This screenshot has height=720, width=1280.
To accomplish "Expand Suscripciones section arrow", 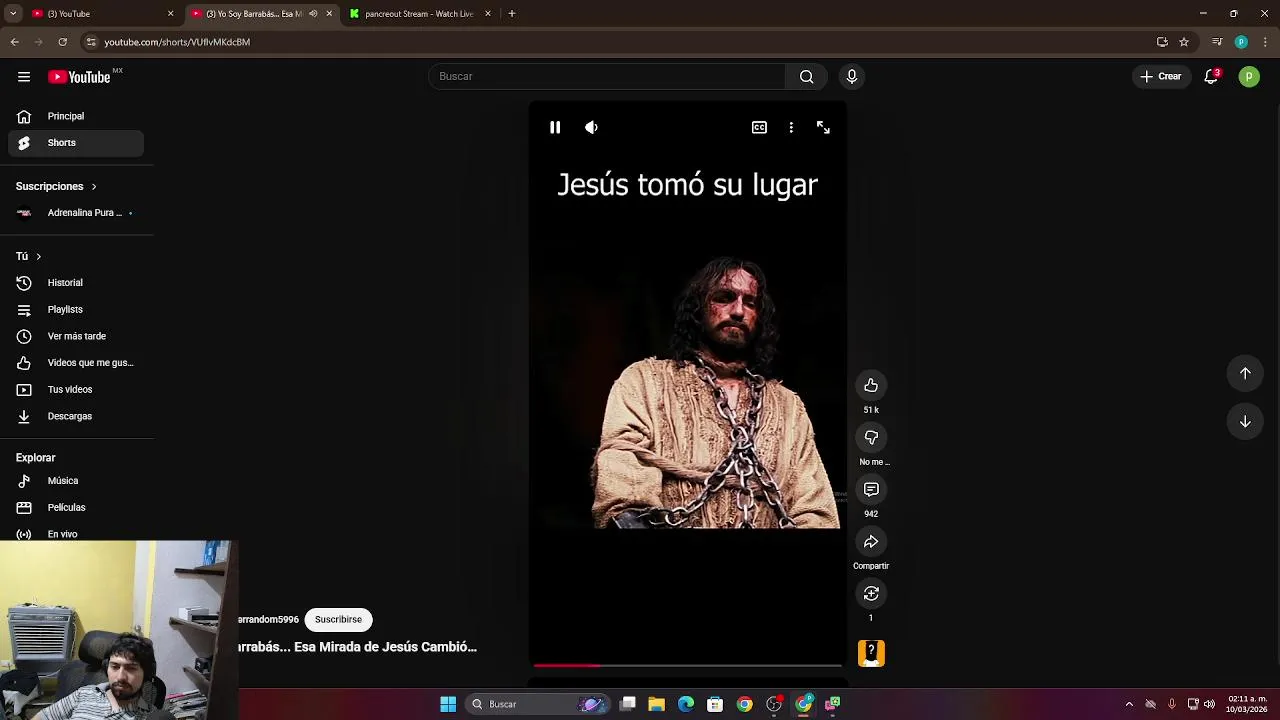I will [94, 187].
